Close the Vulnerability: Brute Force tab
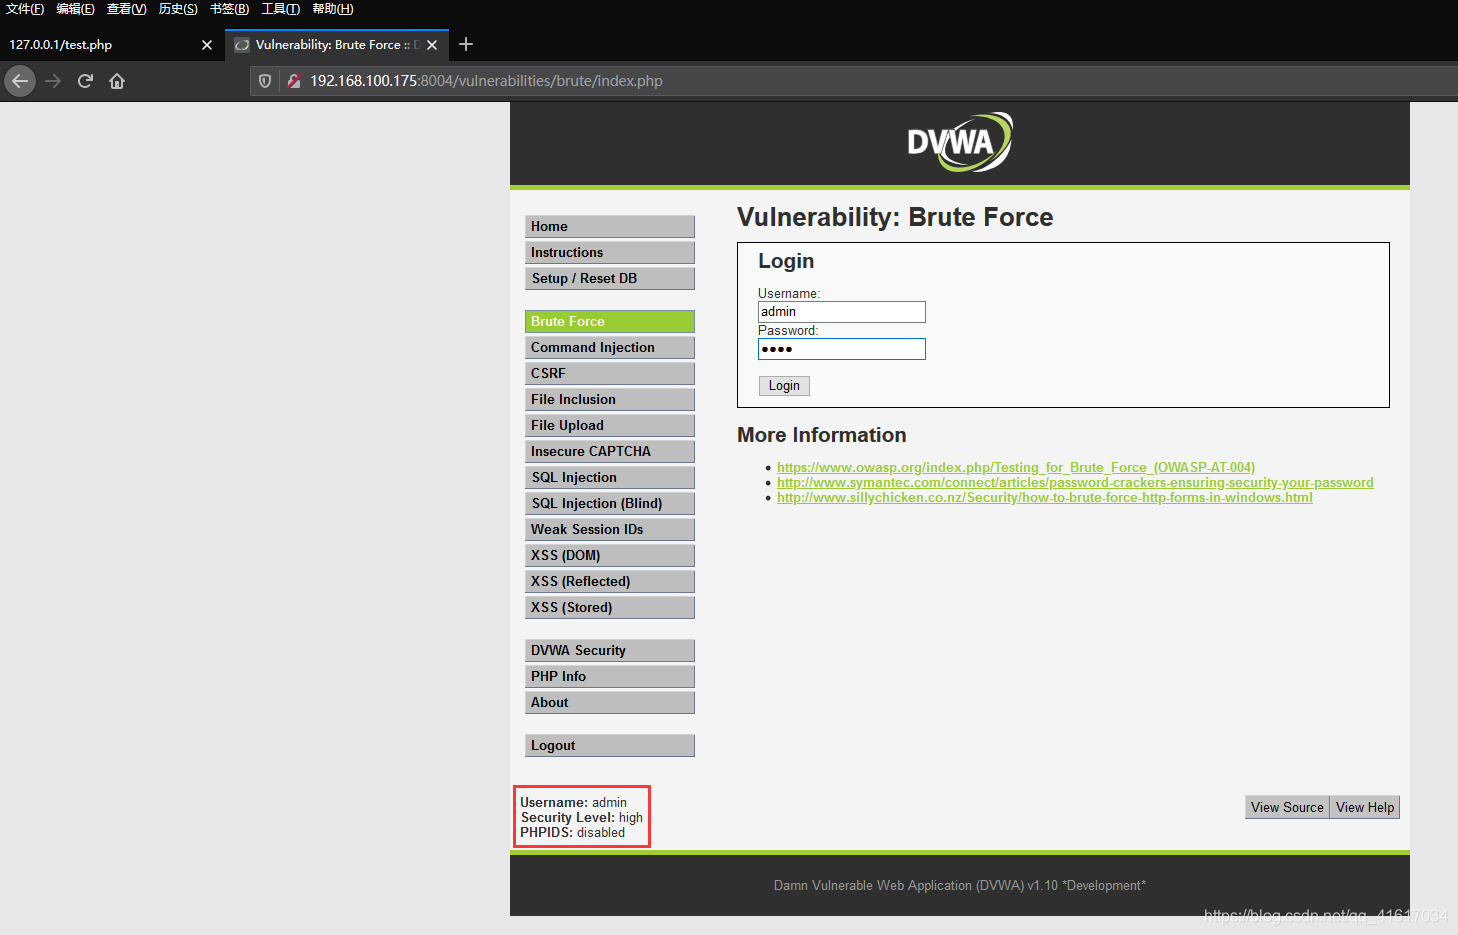Screen dimensions: 1458x935 (432, 45)
